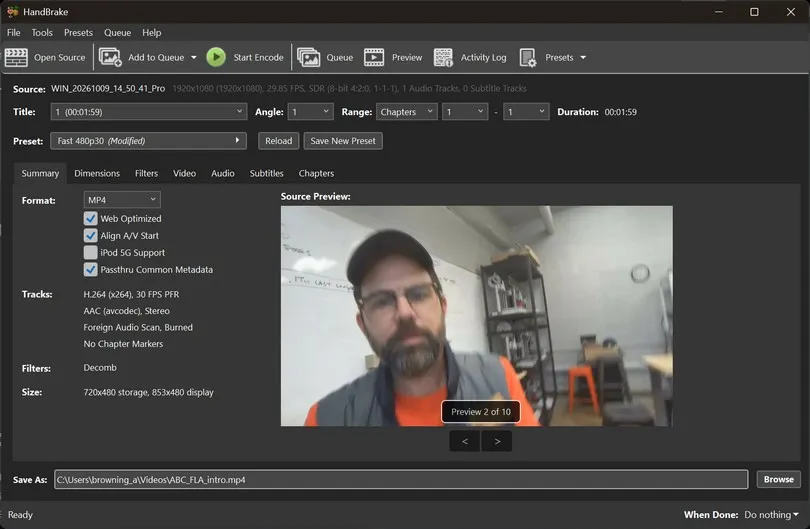The image size is (810, 529).
Task: Click the Open Source label
Action: pos(59,57)
